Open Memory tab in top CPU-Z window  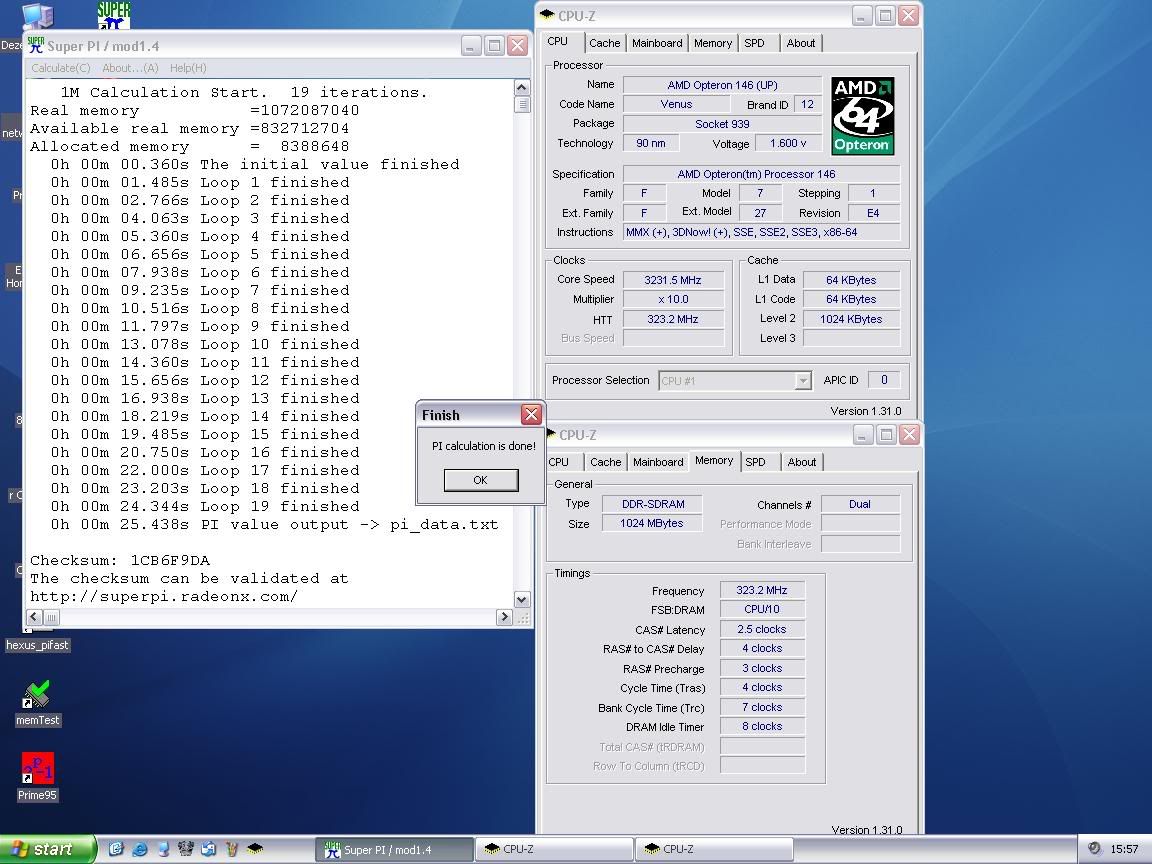point(713,43)
